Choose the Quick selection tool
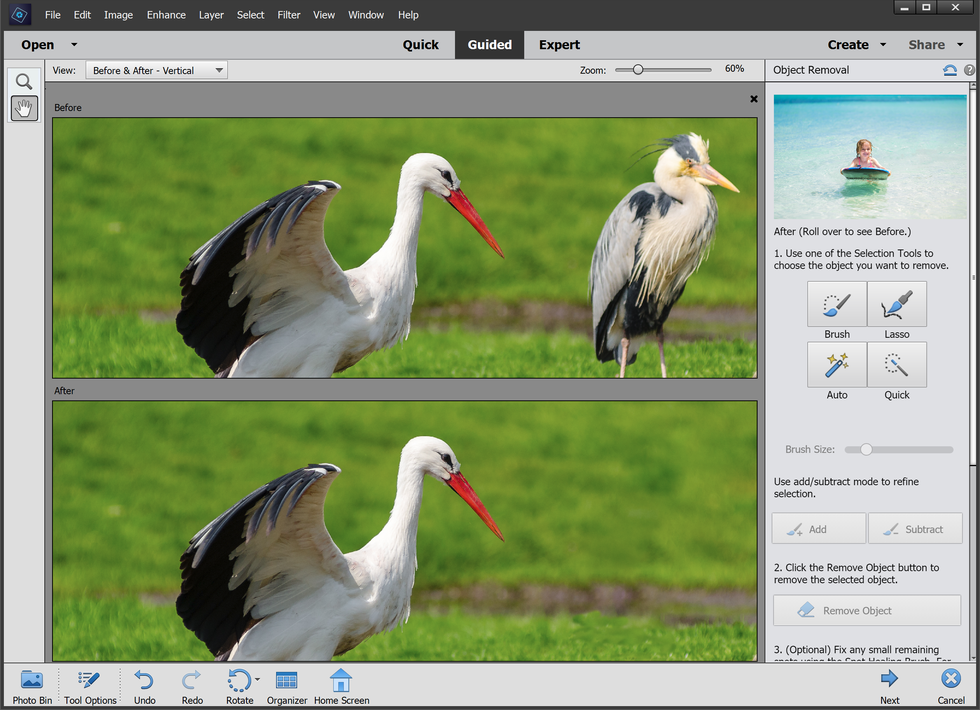This screenshot has height=710, width=980. point(897,365)
